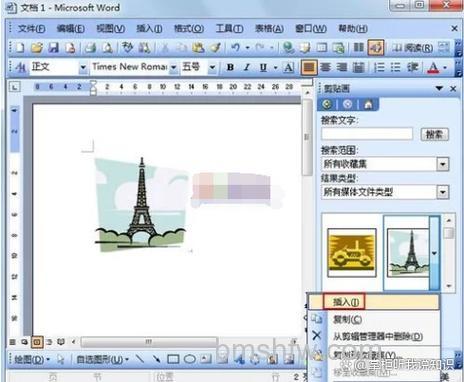Click the 搜索 search button
Viewport: 464px width, 382px height.
tap(434, 135)
